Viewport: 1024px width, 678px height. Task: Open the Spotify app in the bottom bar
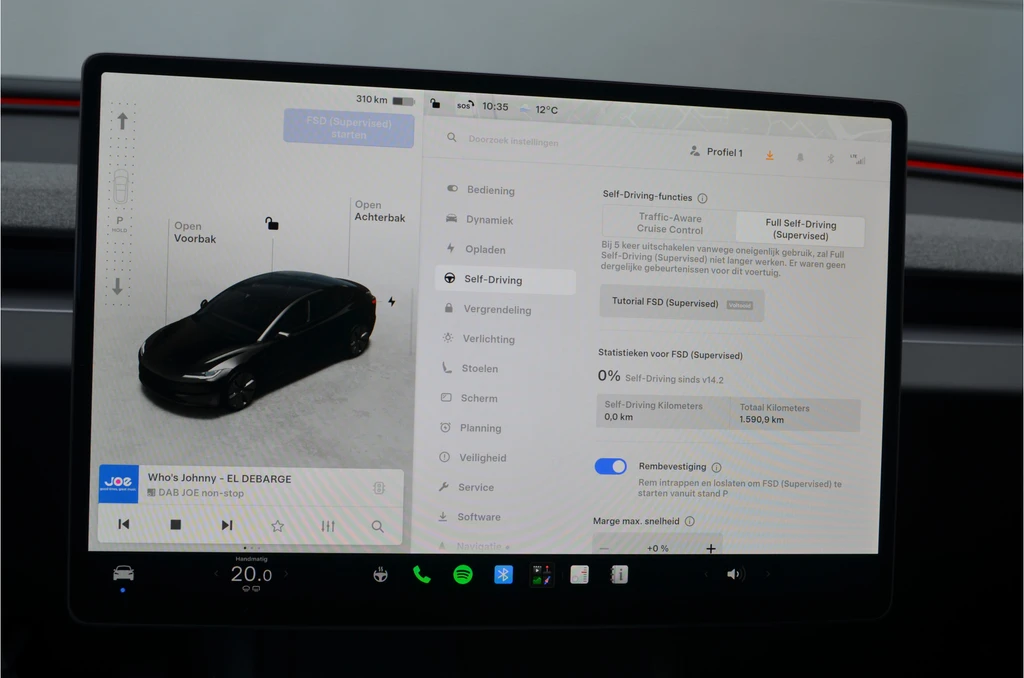pyautogui.click(x=463, y=575)
